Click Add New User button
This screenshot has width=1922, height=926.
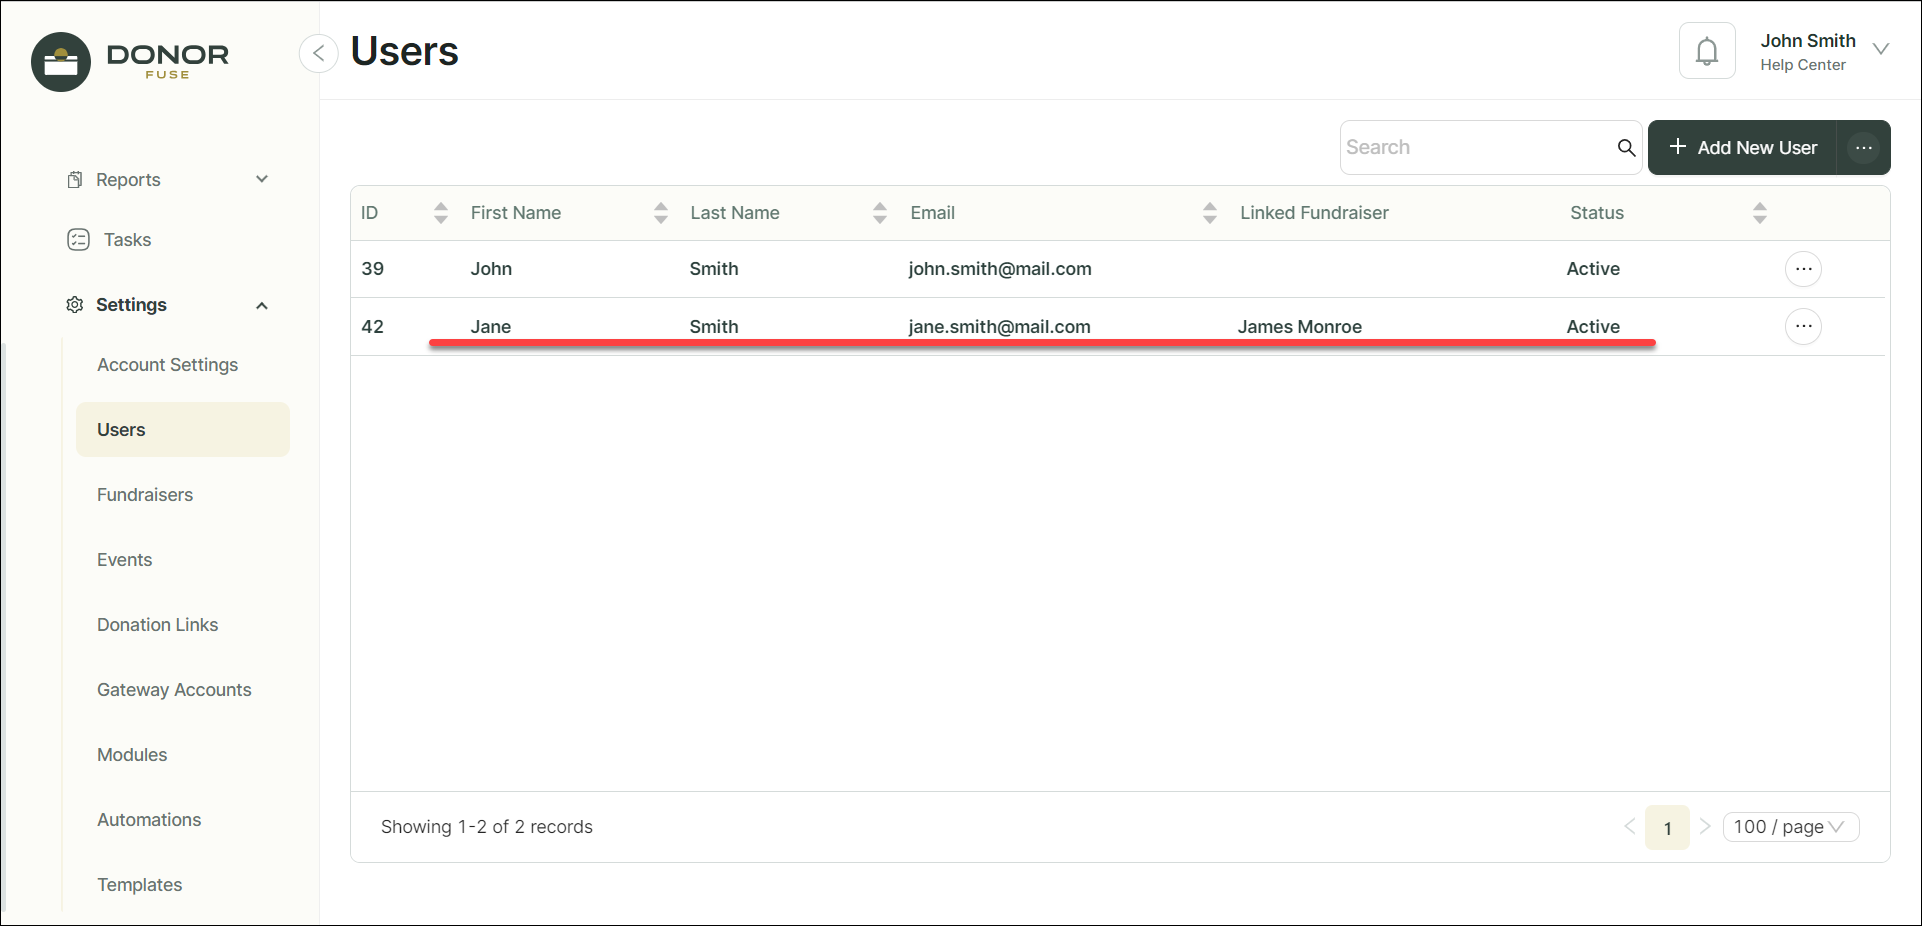1742,148
